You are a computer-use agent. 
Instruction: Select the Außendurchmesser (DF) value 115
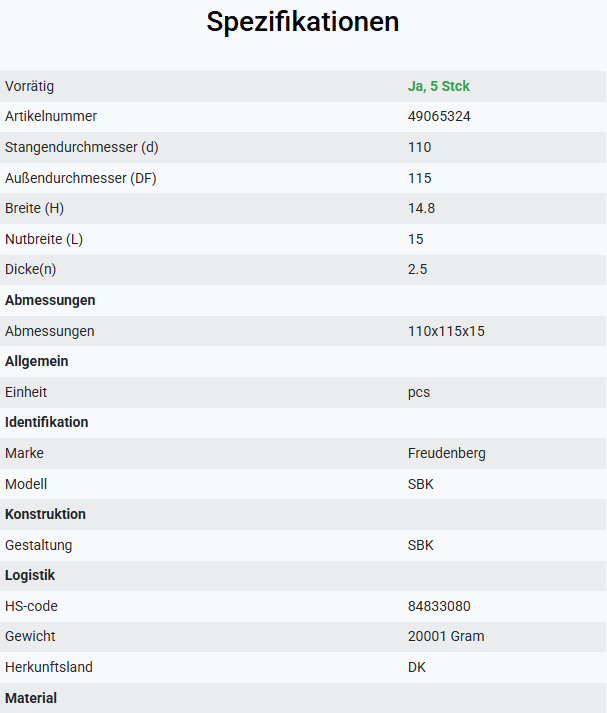(420, 178)
